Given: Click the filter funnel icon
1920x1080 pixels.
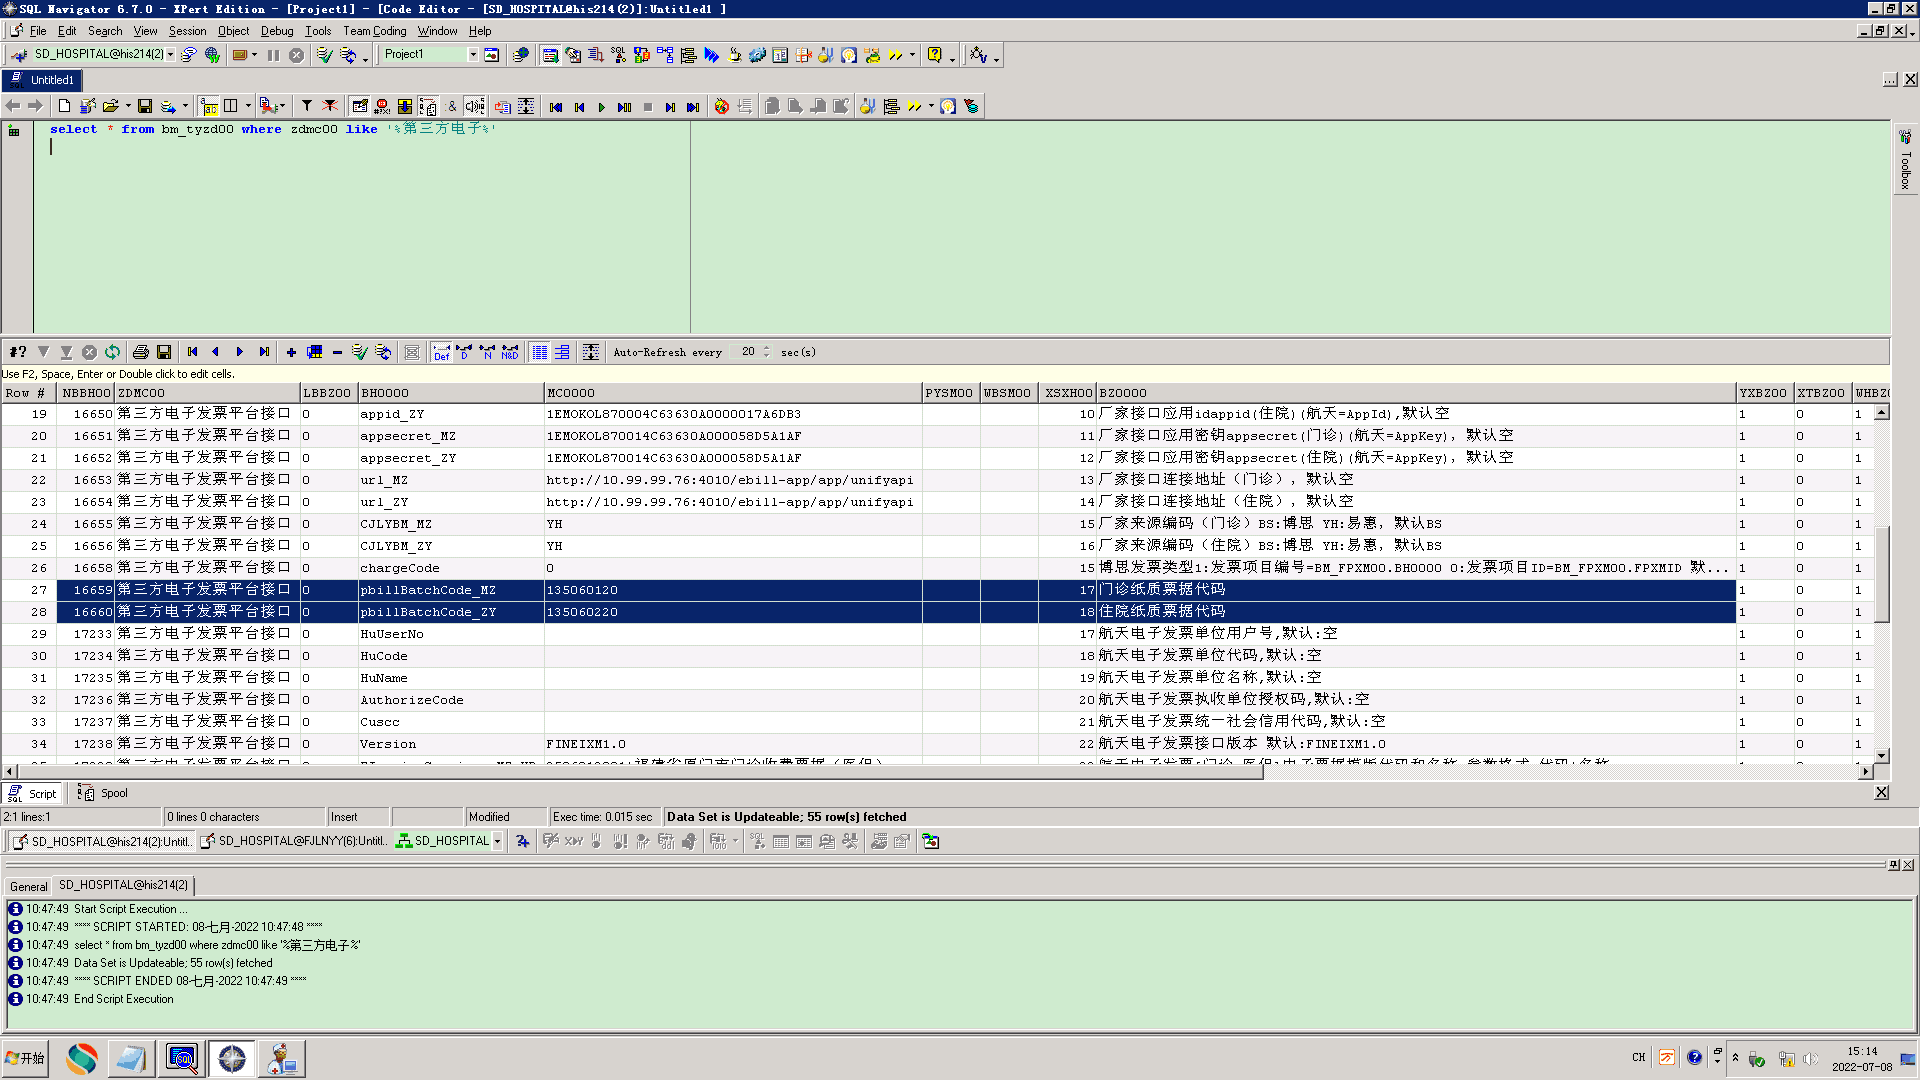Looking at the screenshot, I should pos(307,106).
